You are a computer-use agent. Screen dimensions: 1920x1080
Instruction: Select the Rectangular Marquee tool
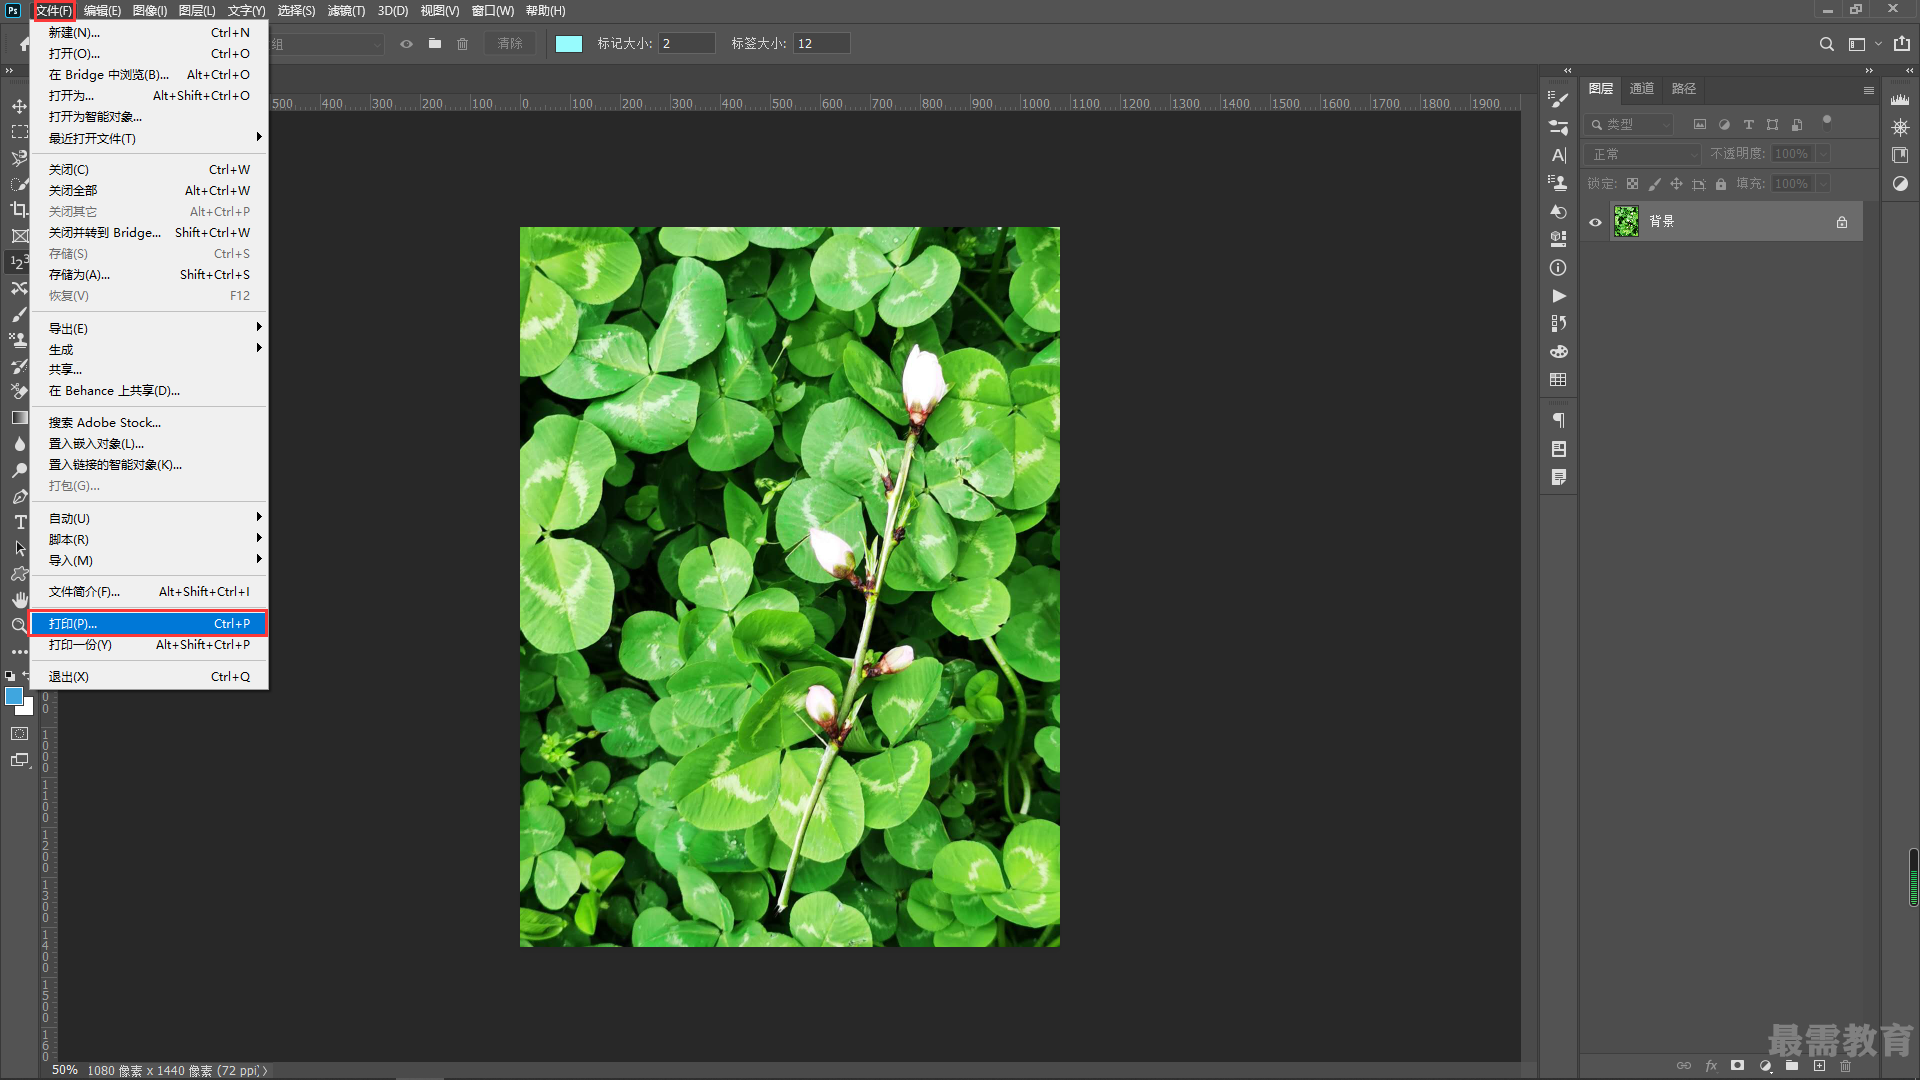[x=19, y=132]
